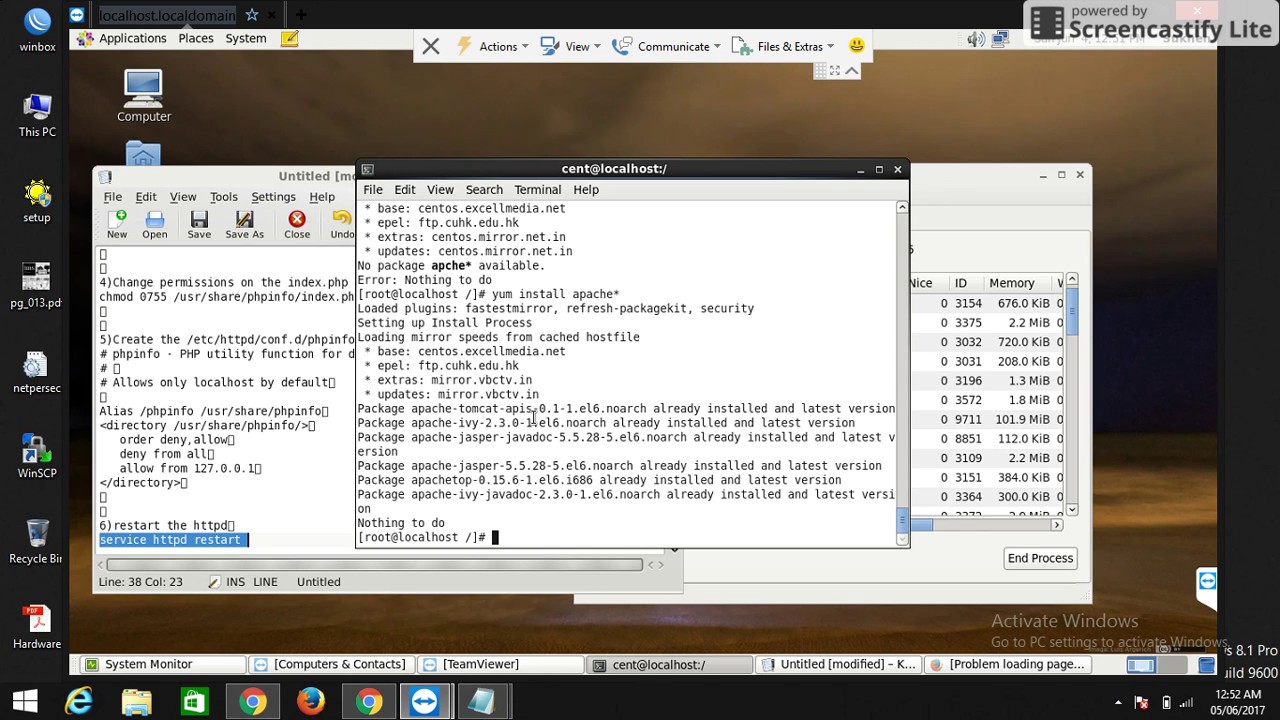This screenshot has width=1280, height=720.
Task: Open the Hardware PDF desktop file
Action: [x=37, y=627]
